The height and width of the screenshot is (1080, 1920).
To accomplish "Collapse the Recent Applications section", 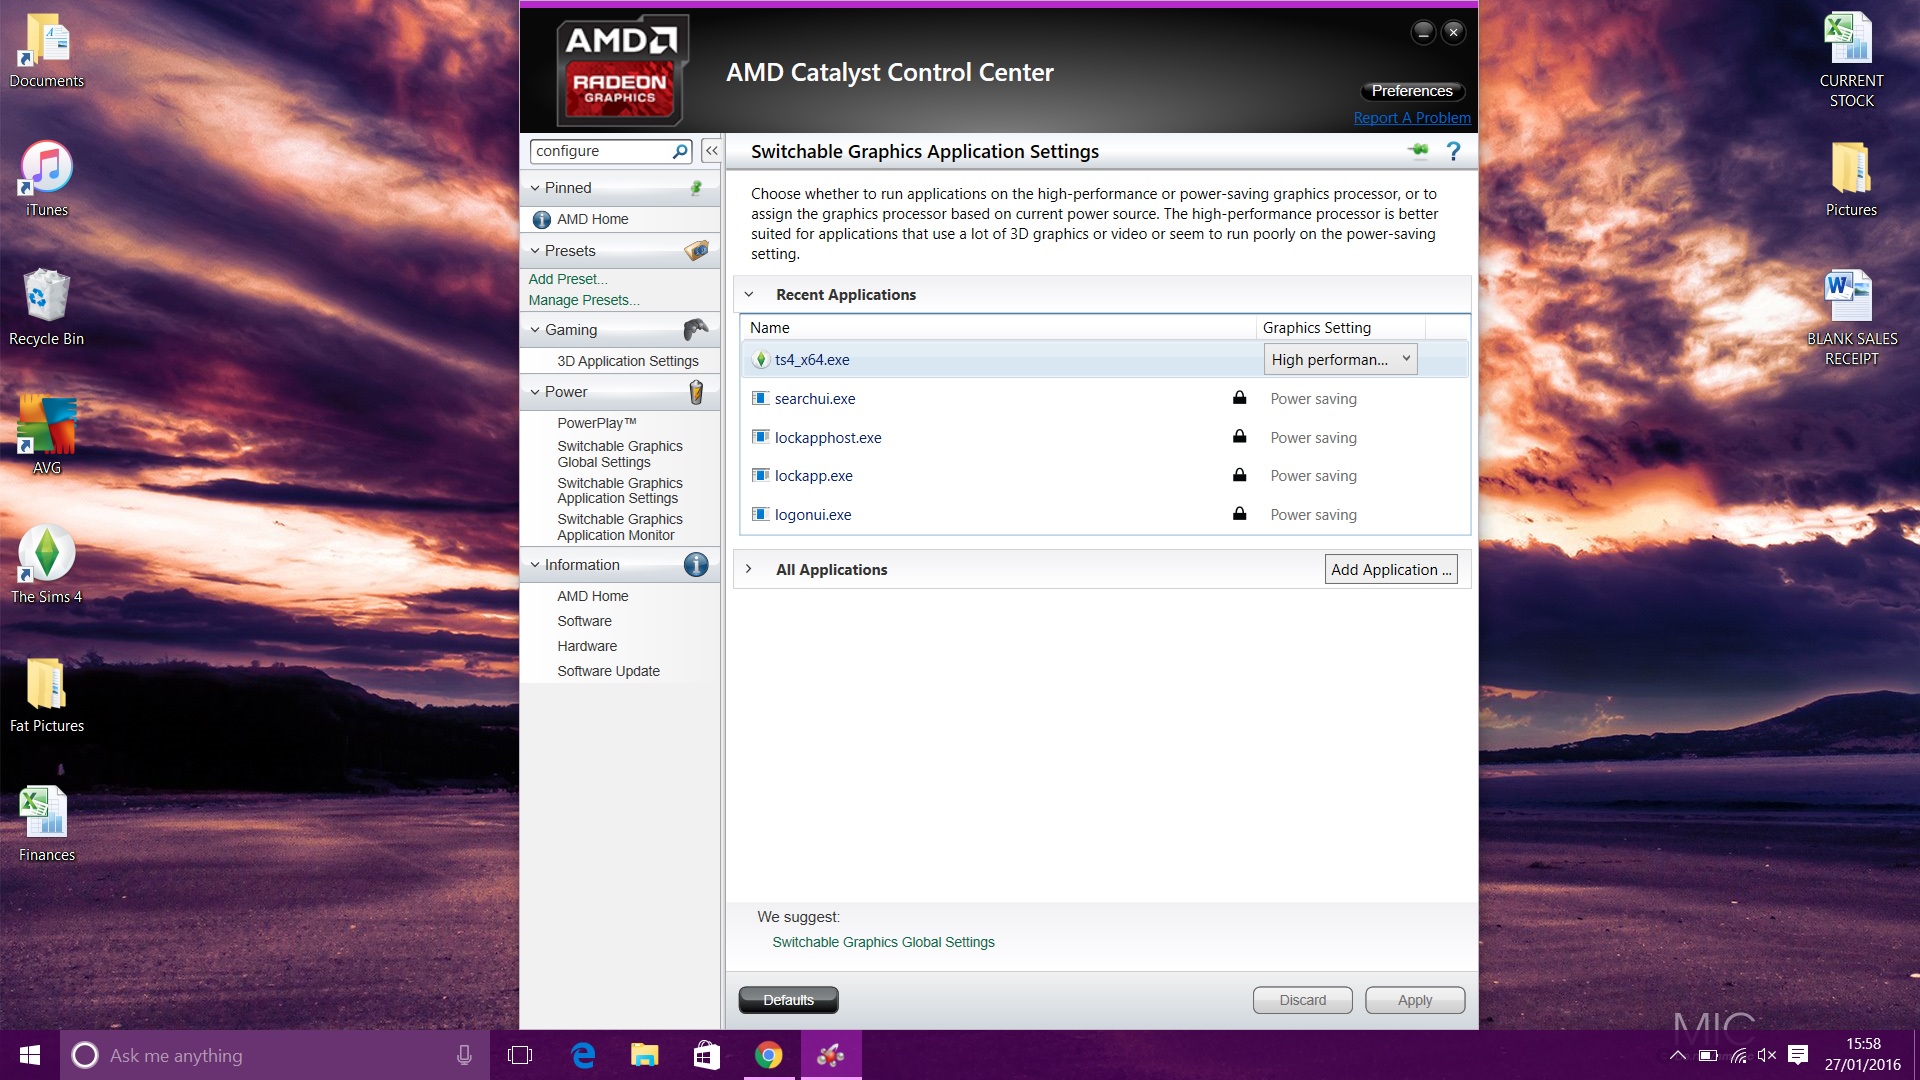I will point(749,294).
